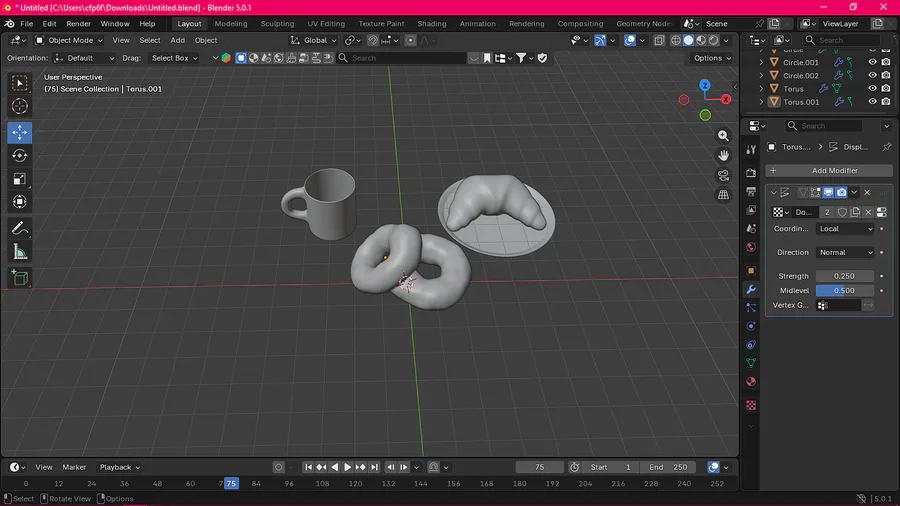
Task: Open the World properties tab
Action: 751,247
